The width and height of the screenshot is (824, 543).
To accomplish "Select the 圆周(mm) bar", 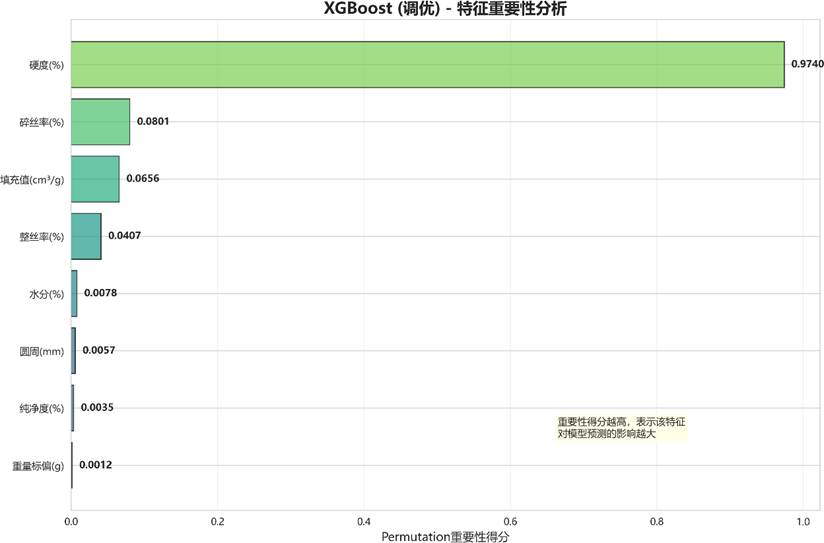I will (x=74, y=351).
